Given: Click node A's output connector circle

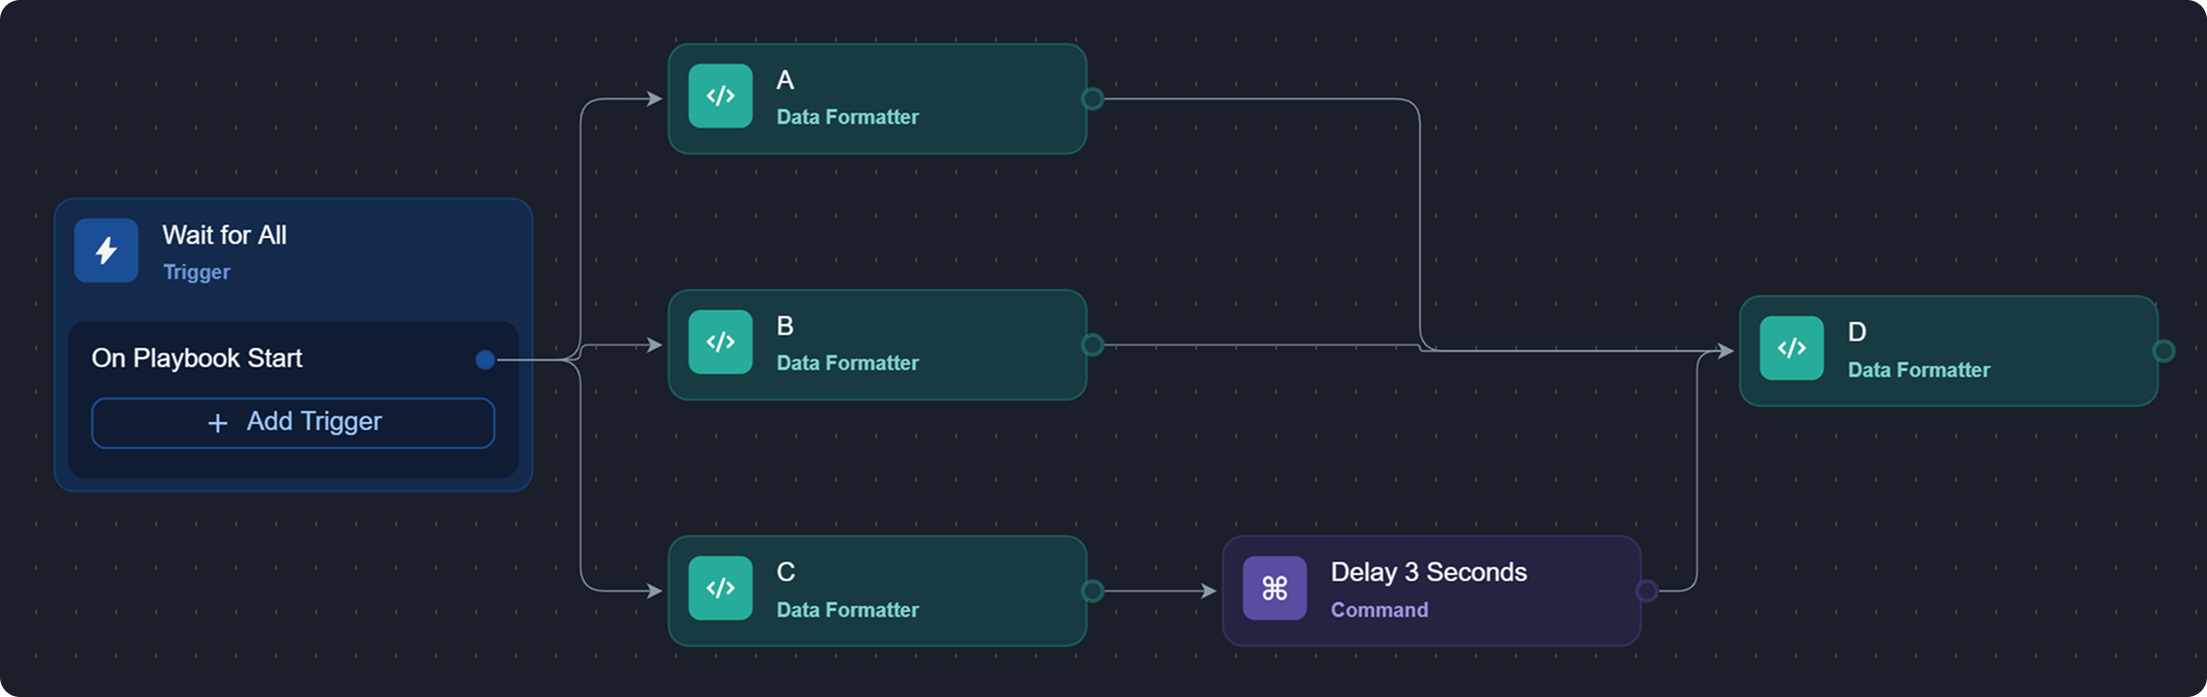Looking at the screenshot, I should click(1092, 99).
